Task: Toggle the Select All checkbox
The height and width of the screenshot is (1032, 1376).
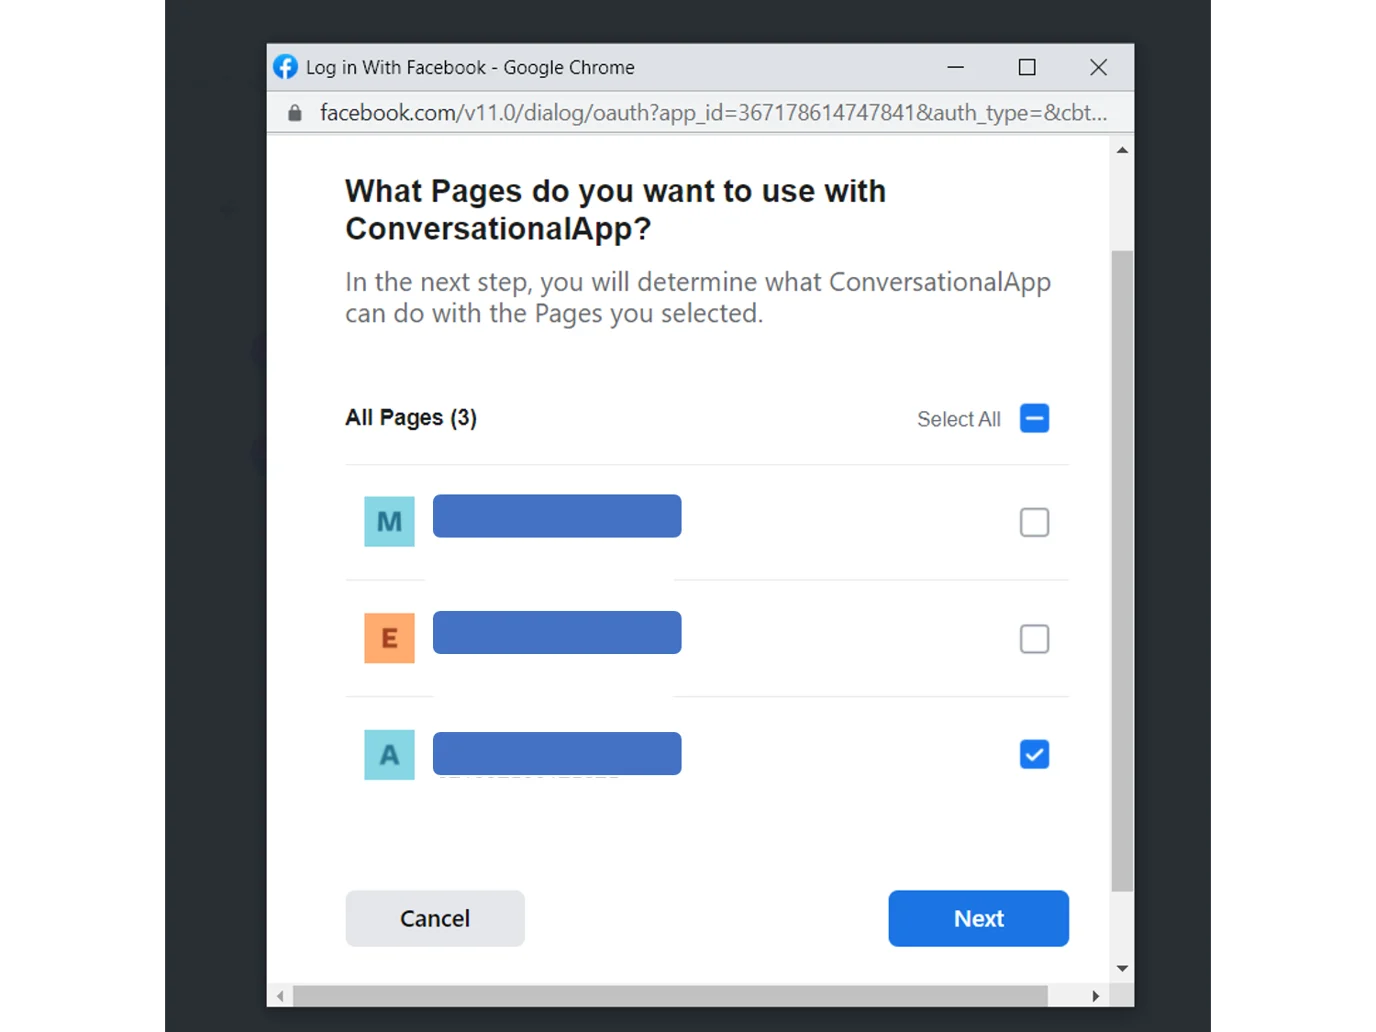Action: pos(1034,418)
